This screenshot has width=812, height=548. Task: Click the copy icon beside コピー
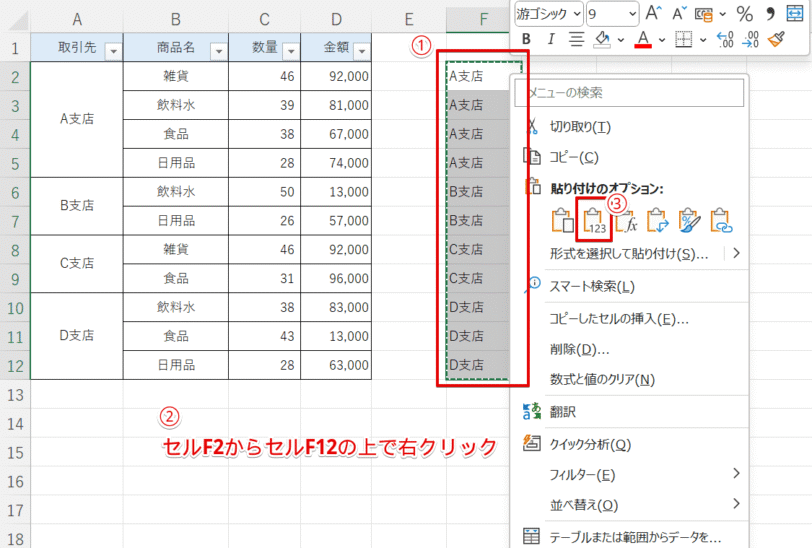point(532,156)
